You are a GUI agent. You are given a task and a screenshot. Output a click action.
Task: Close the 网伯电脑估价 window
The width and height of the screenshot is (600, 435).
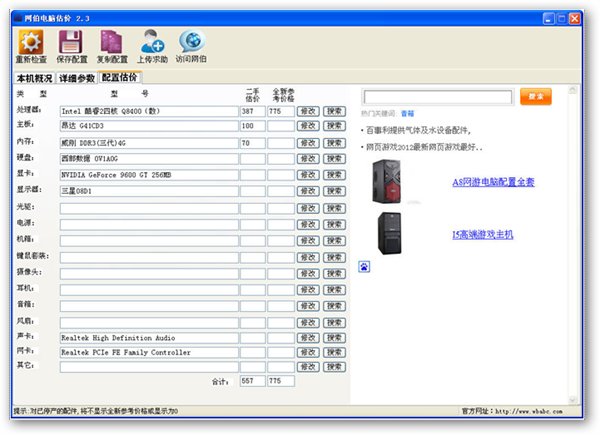pyautogui.click(x=574, y=18)
